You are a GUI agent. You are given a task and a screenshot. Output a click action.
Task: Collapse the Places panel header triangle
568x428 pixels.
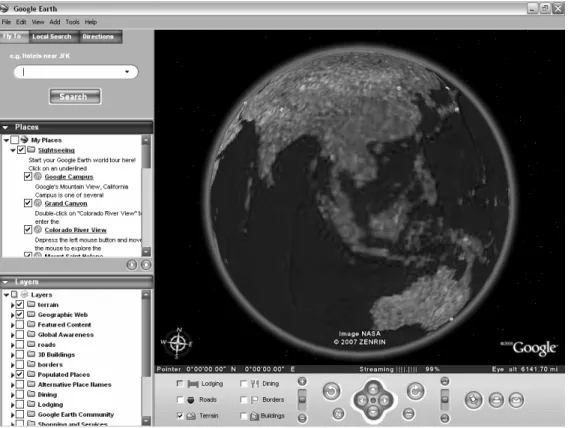click(x=5, y=127)
